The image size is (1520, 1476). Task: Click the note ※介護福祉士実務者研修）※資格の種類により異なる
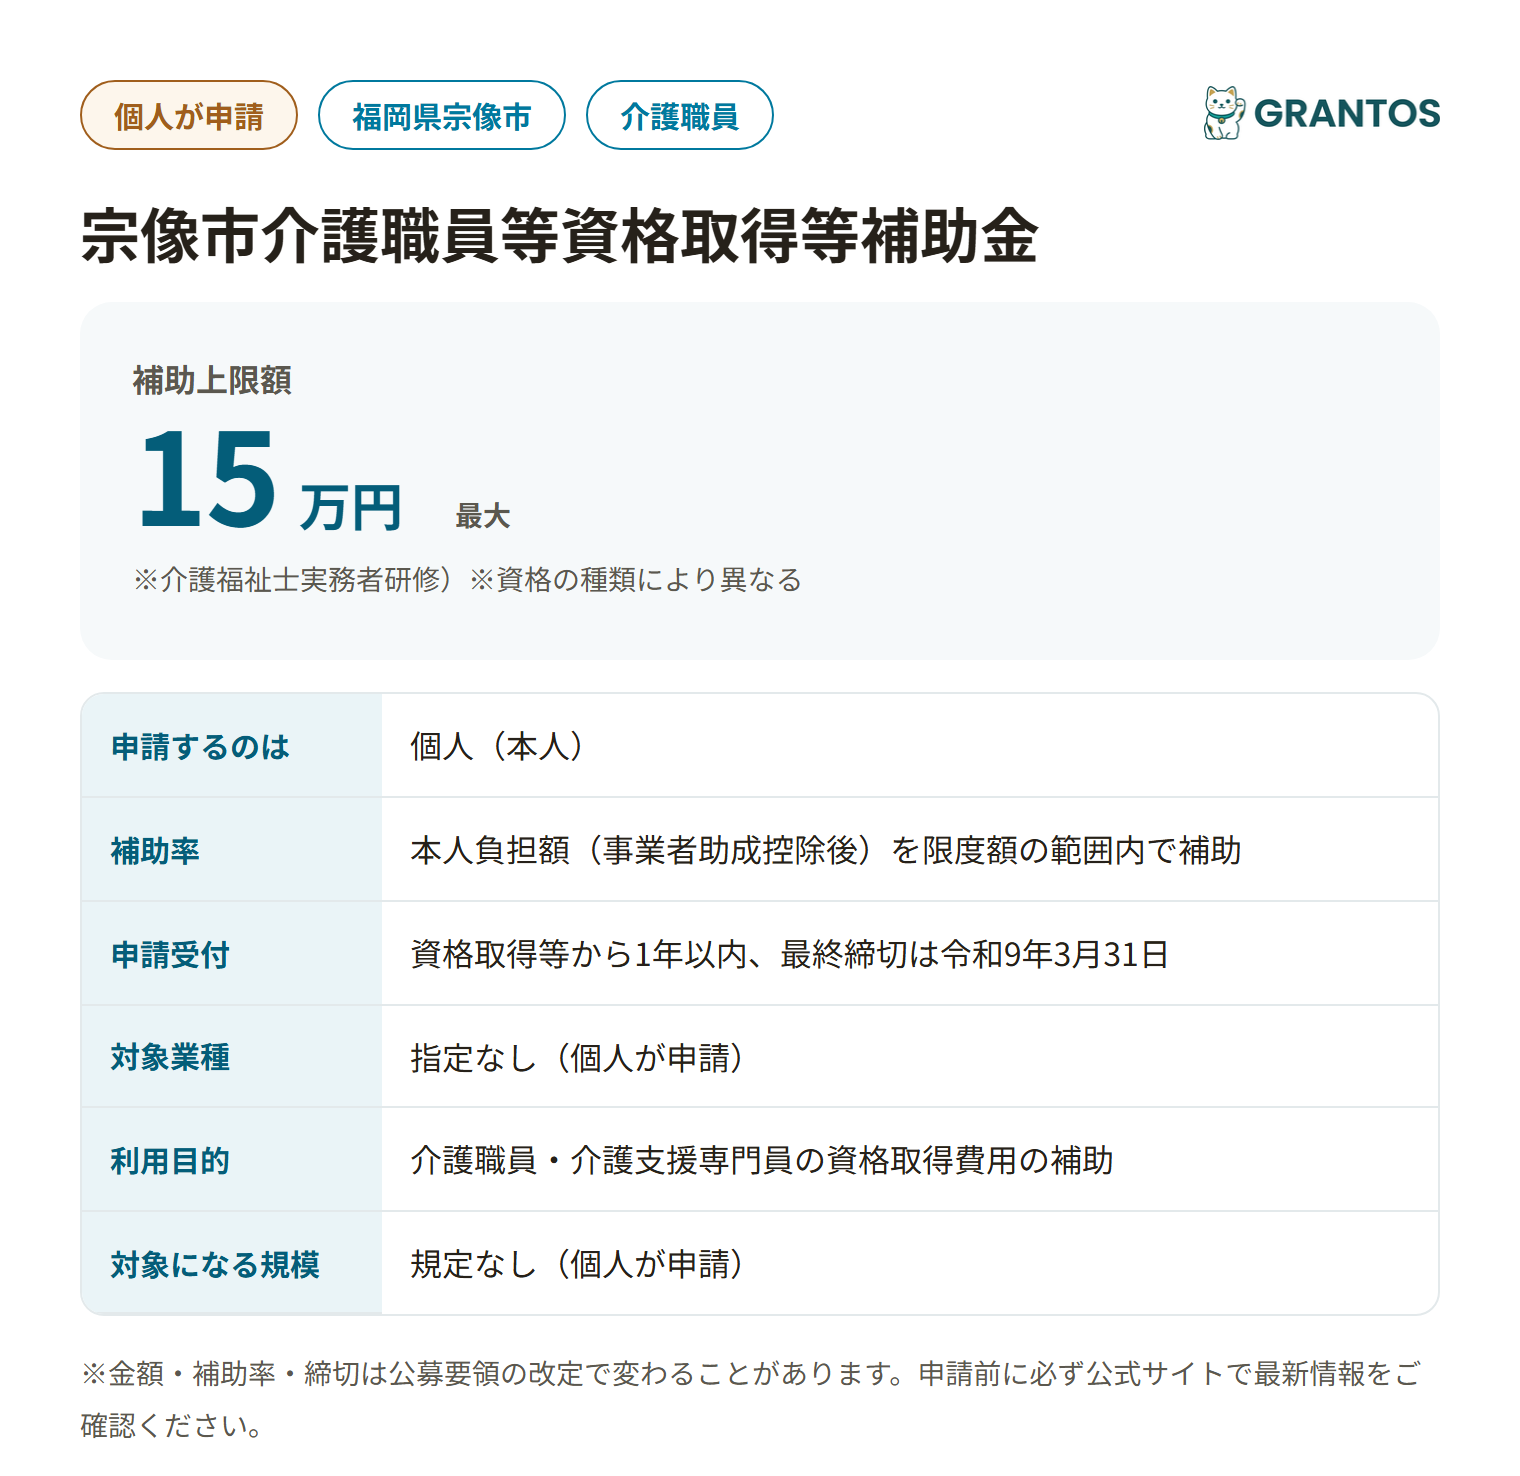(x=467, y=580)
